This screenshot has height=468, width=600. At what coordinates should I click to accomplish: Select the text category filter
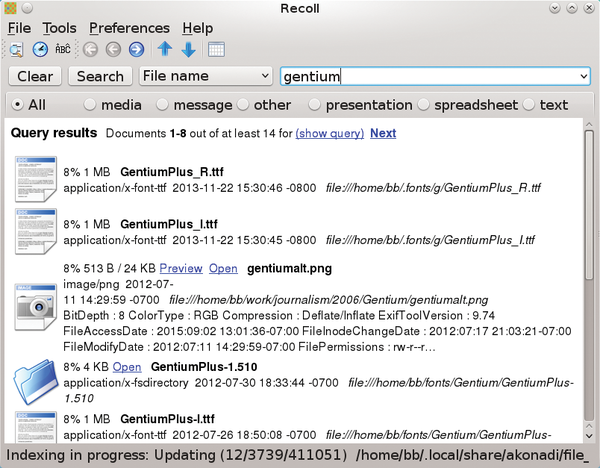[x=545, y=104]
